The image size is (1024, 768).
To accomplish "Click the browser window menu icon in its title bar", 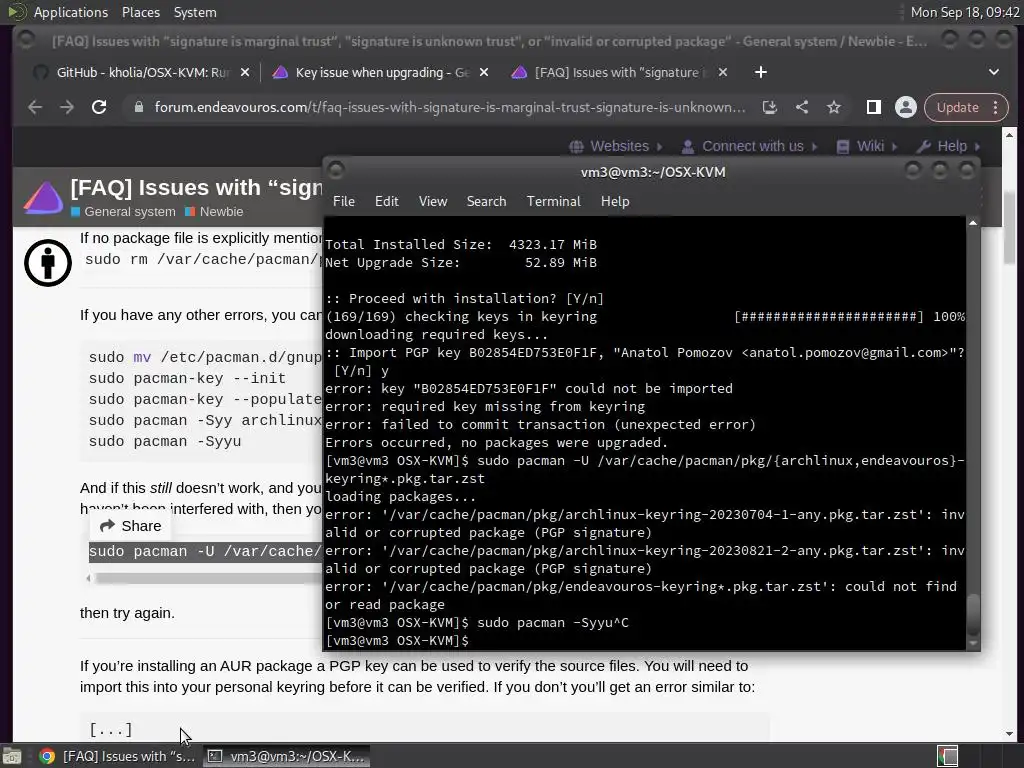I will click(x=26, y=40).
